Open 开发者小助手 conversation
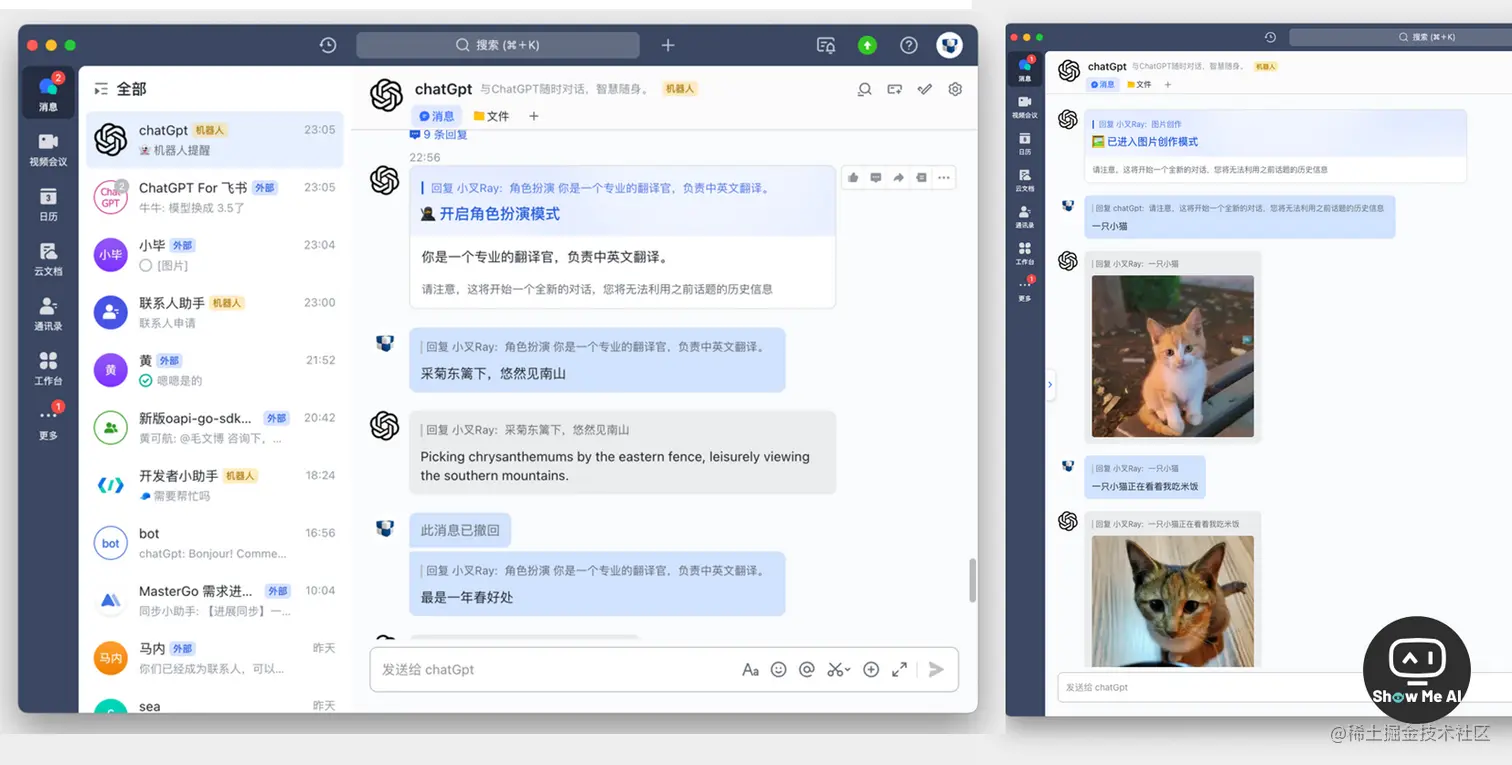 215,485
